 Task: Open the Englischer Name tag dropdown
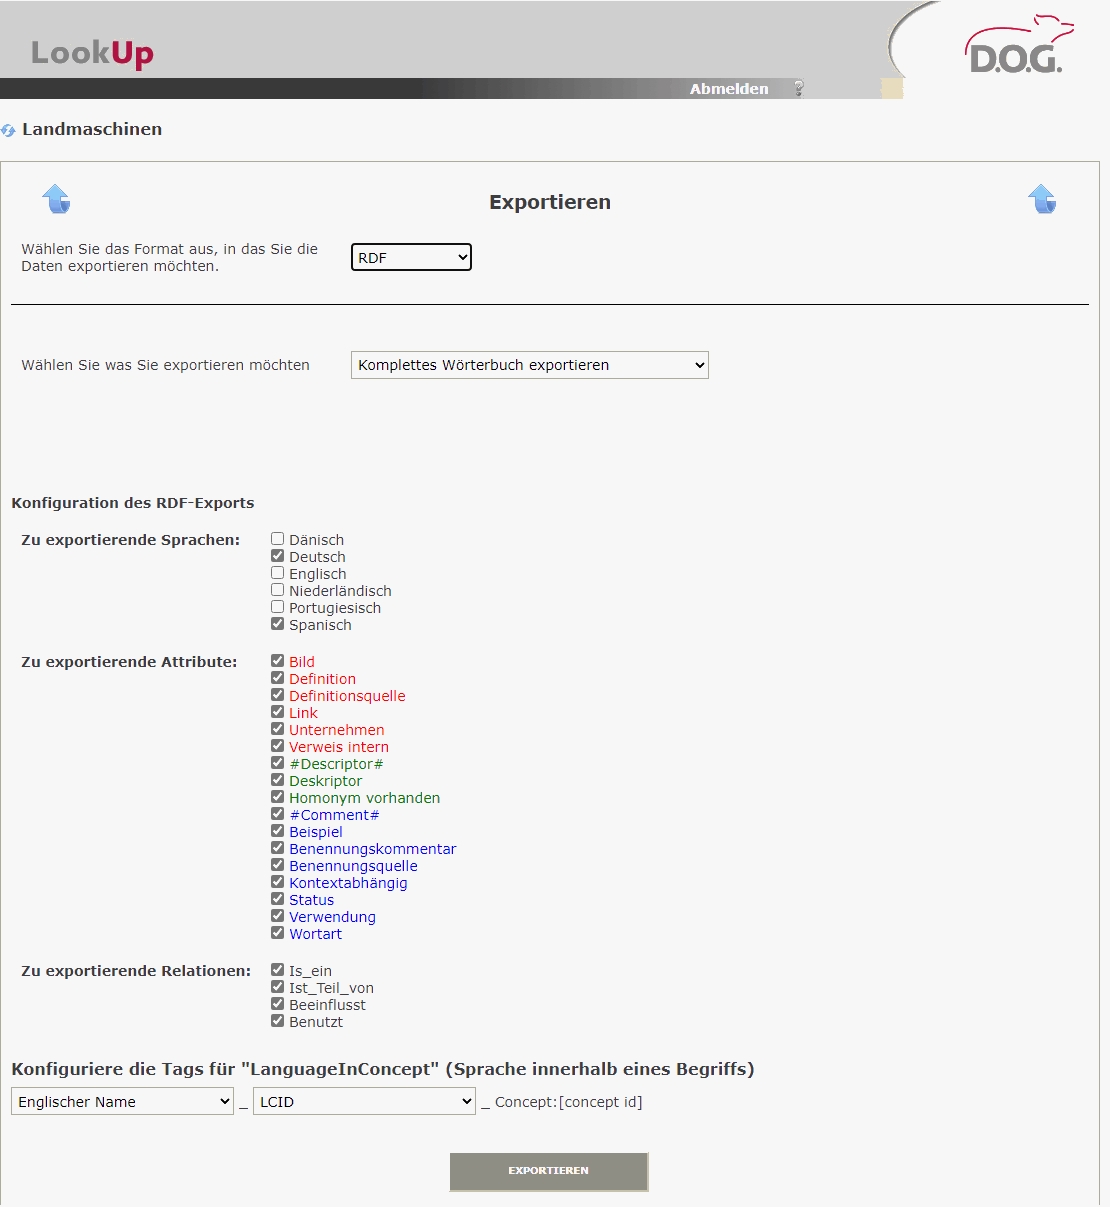[x=122, y=1101]
